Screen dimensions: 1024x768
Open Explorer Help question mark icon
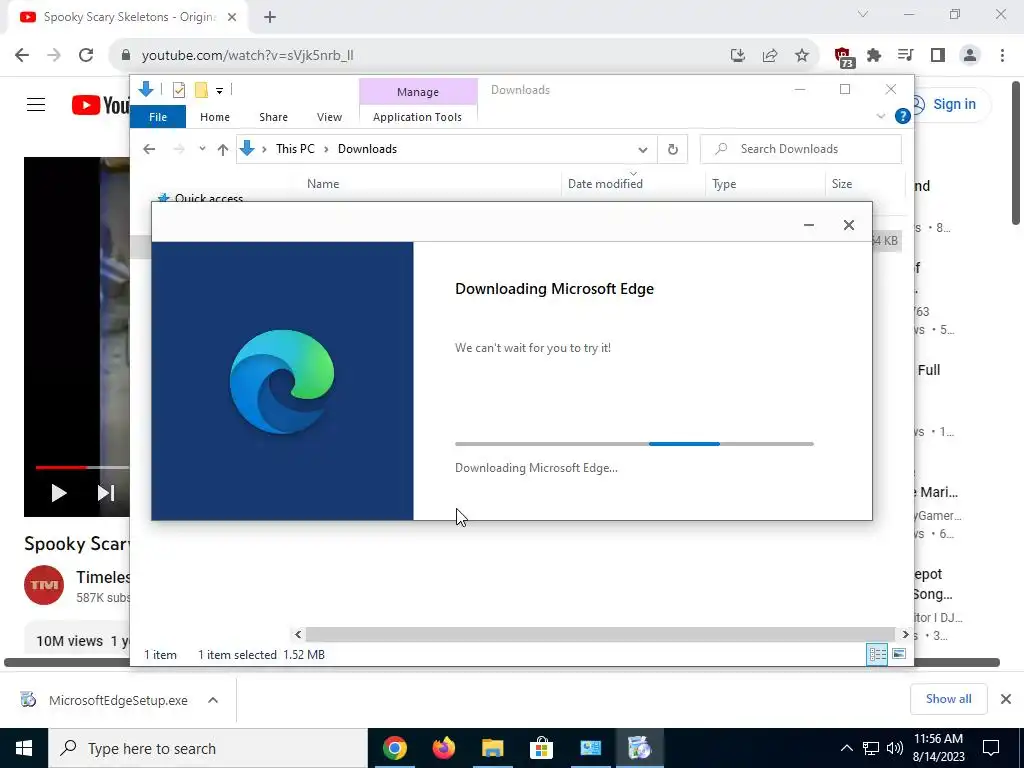(903, 116)
